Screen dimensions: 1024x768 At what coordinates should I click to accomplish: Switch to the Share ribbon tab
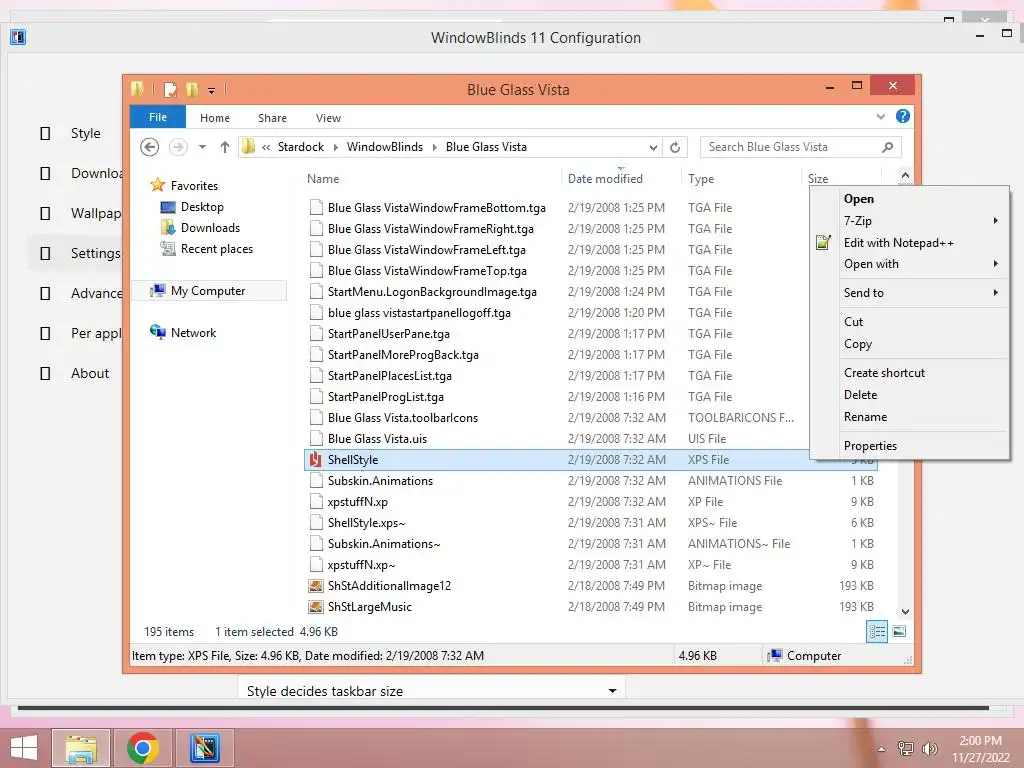click(272, 118)
